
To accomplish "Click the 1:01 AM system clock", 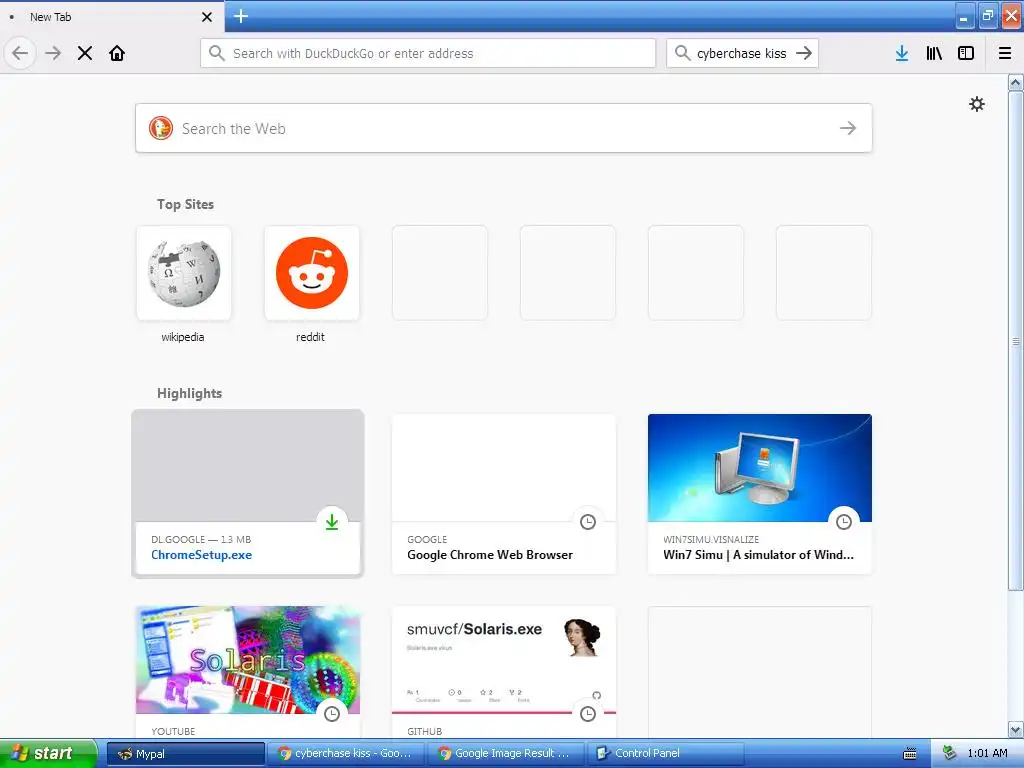I will pos(987,753).
